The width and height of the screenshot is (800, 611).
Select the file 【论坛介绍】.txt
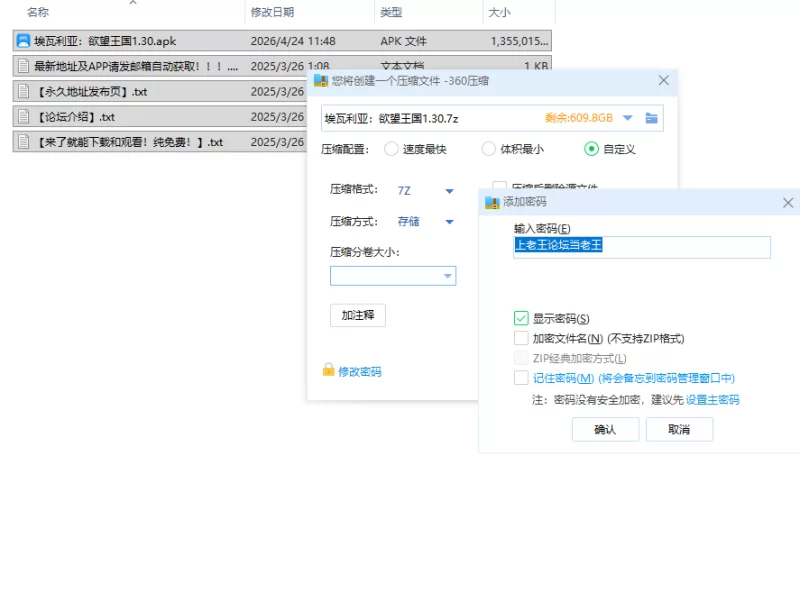click(74, 117)
